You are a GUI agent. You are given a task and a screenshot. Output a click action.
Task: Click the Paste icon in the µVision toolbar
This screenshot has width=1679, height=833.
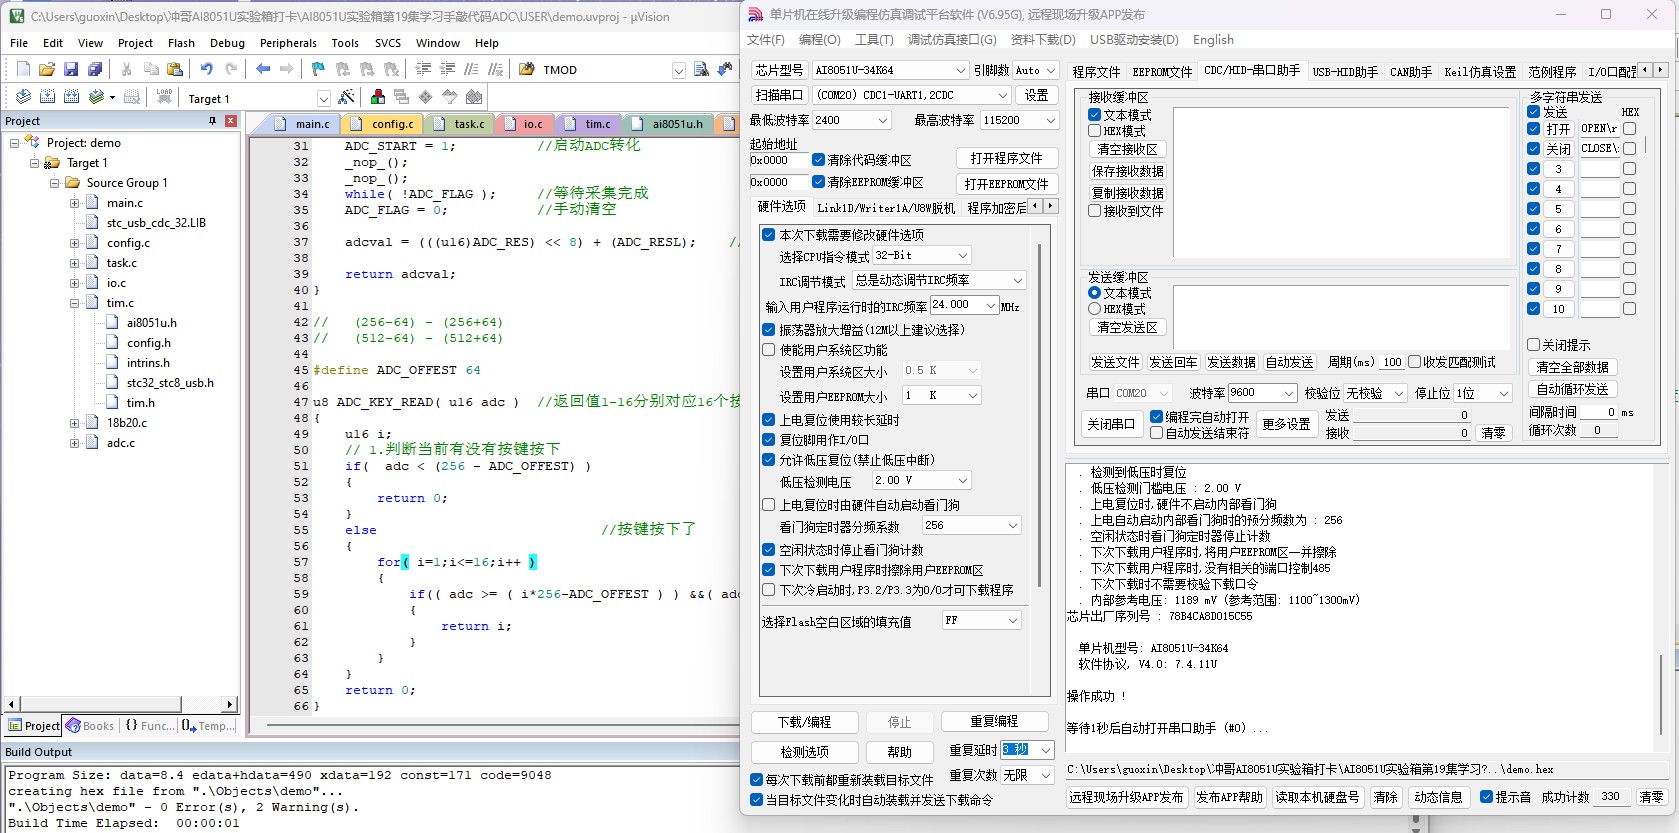pos(175,69)
